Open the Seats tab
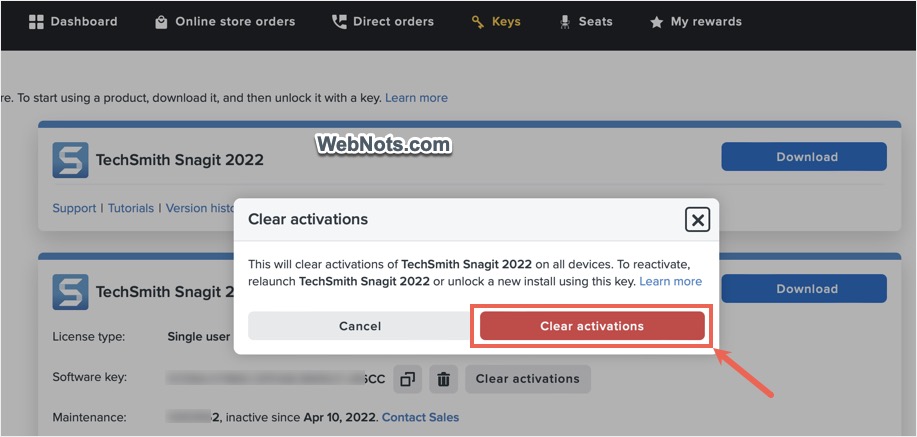This screenshot has height=437, width=917. point(595,21)
